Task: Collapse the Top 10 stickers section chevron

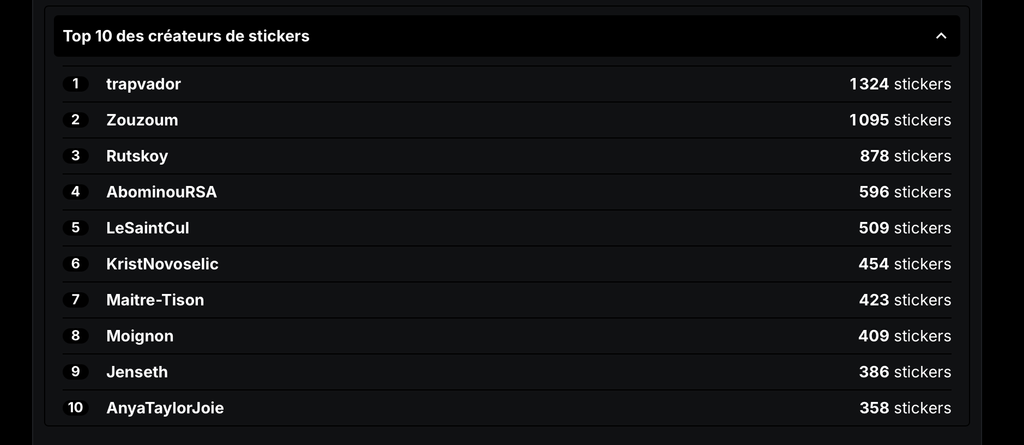Action: coord(940,36)
